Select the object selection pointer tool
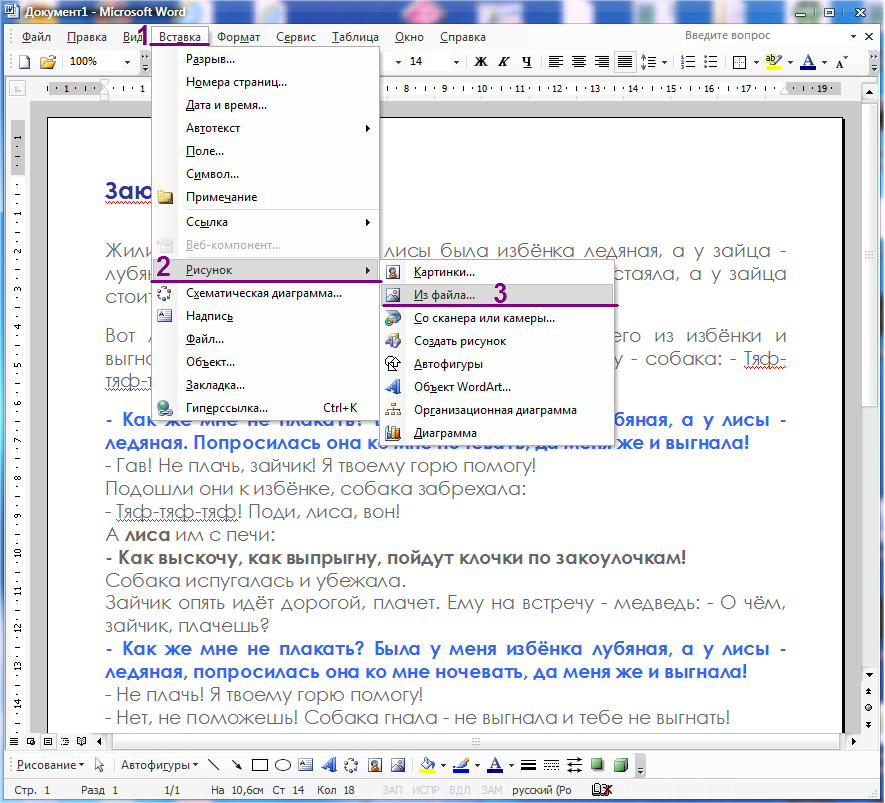Image resolution: width=885 pixels, height=803 pixels. pyautogui.click(x=100, y=766)
